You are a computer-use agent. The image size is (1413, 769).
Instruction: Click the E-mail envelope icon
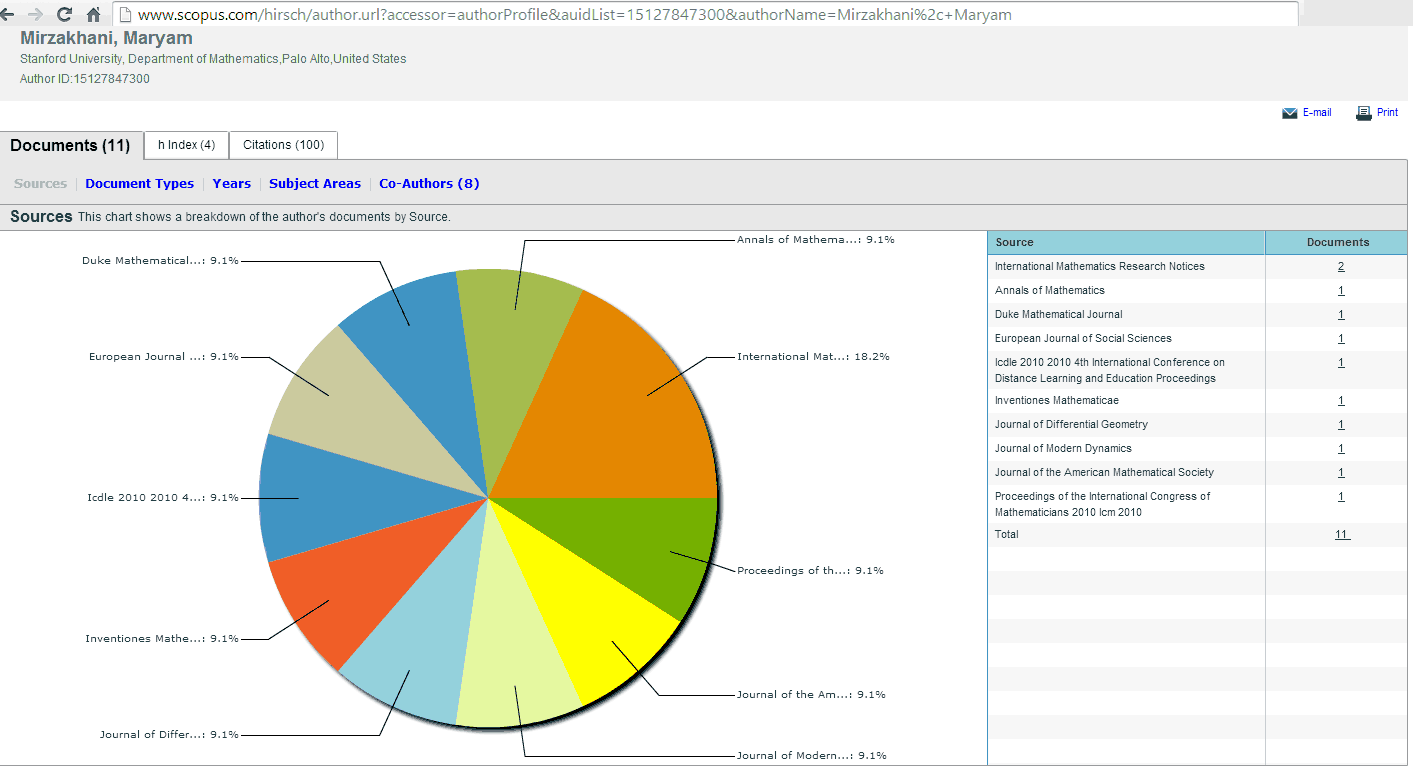[x=1289, y=113]
